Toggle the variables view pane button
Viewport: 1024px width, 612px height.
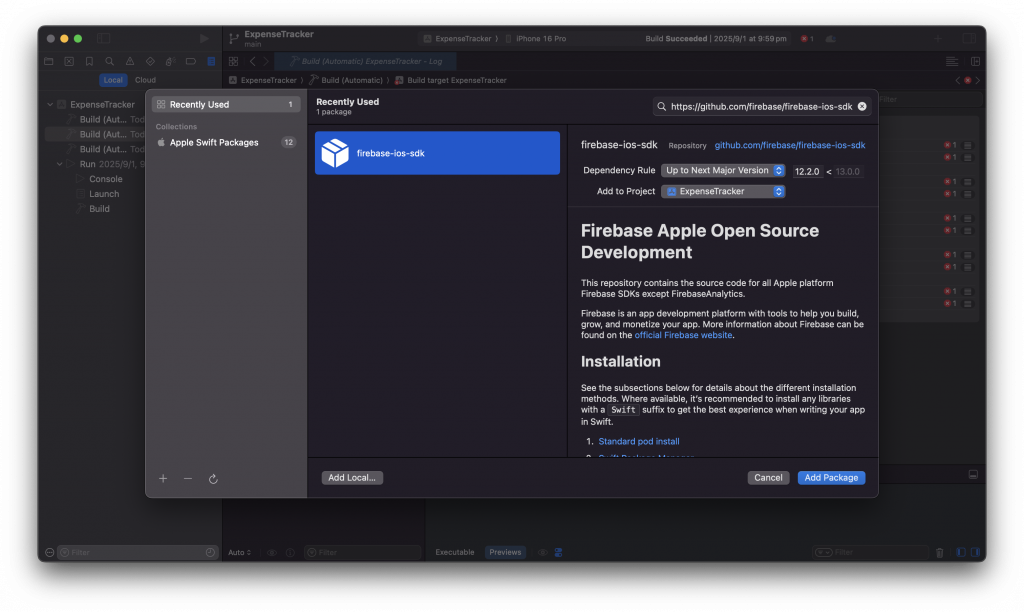click(x=961, y=553)
